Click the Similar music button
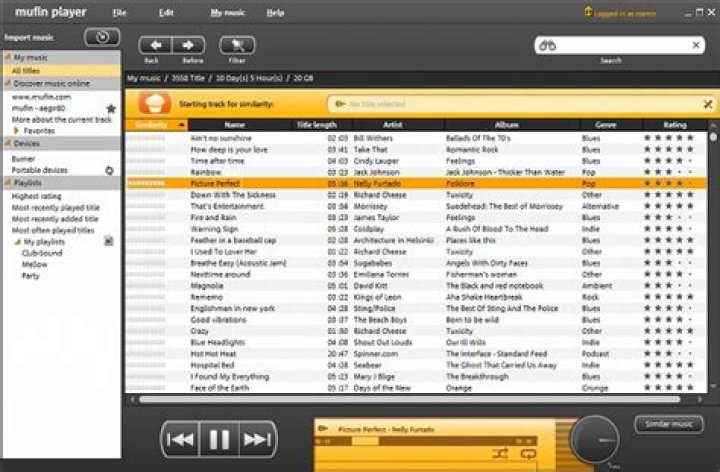720x472 pixels. [669, 424]
